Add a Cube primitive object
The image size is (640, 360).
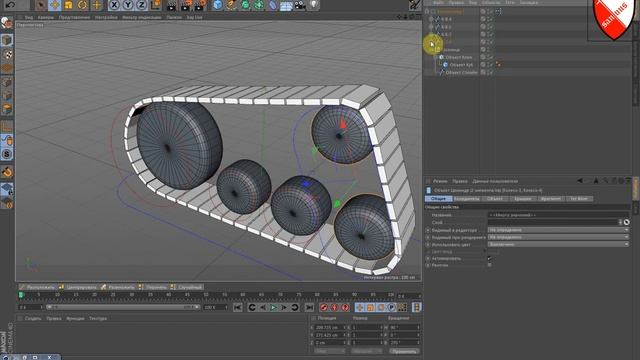218,5
